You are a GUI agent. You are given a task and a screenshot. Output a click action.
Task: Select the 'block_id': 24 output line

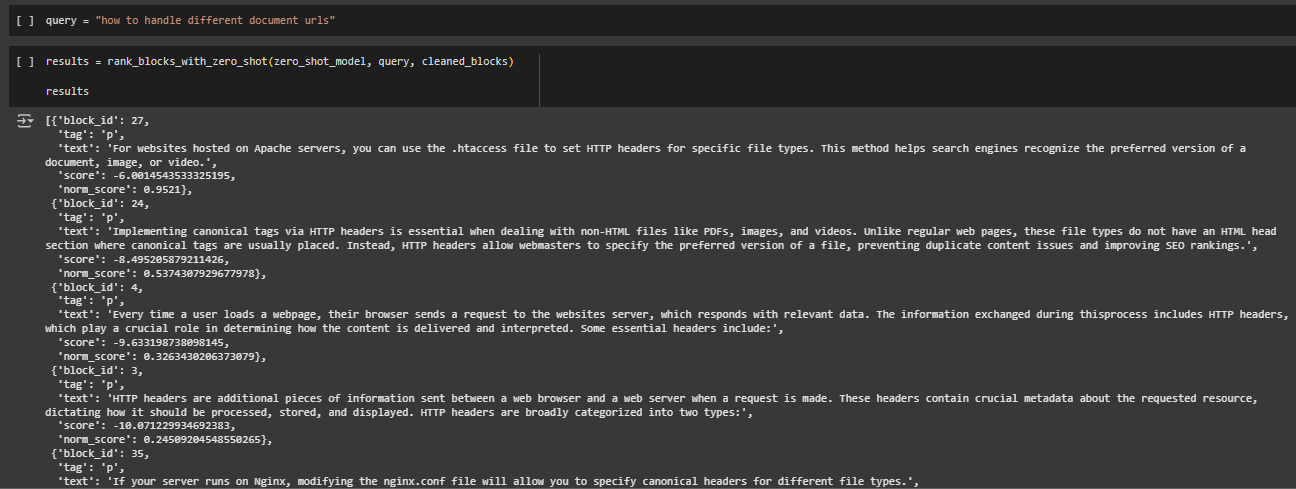click(x=102, y=203)
